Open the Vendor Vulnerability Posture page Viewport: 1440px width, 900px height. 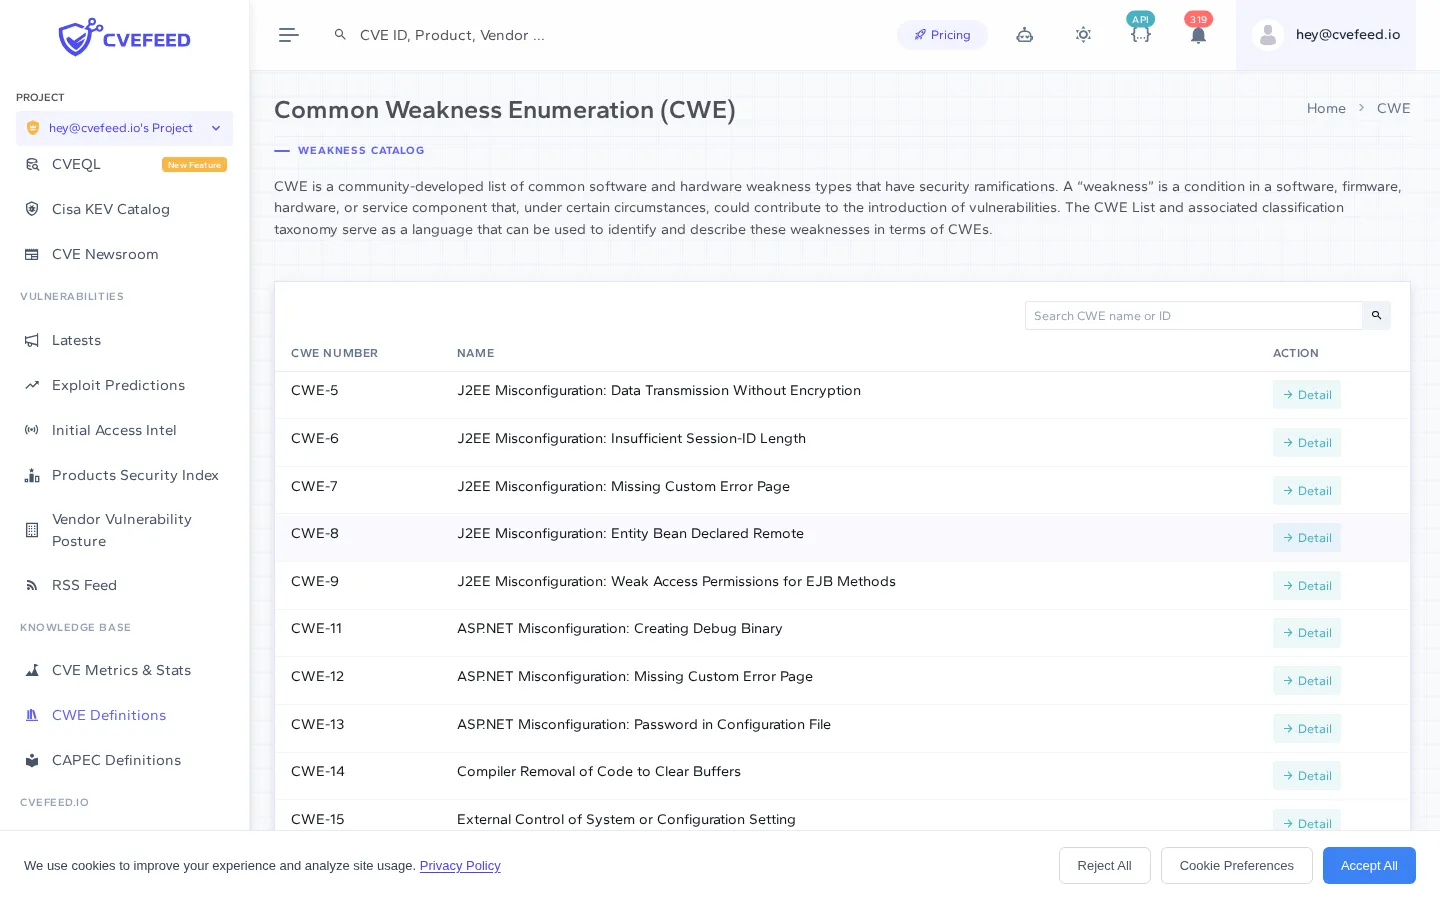tap(122, 530)
